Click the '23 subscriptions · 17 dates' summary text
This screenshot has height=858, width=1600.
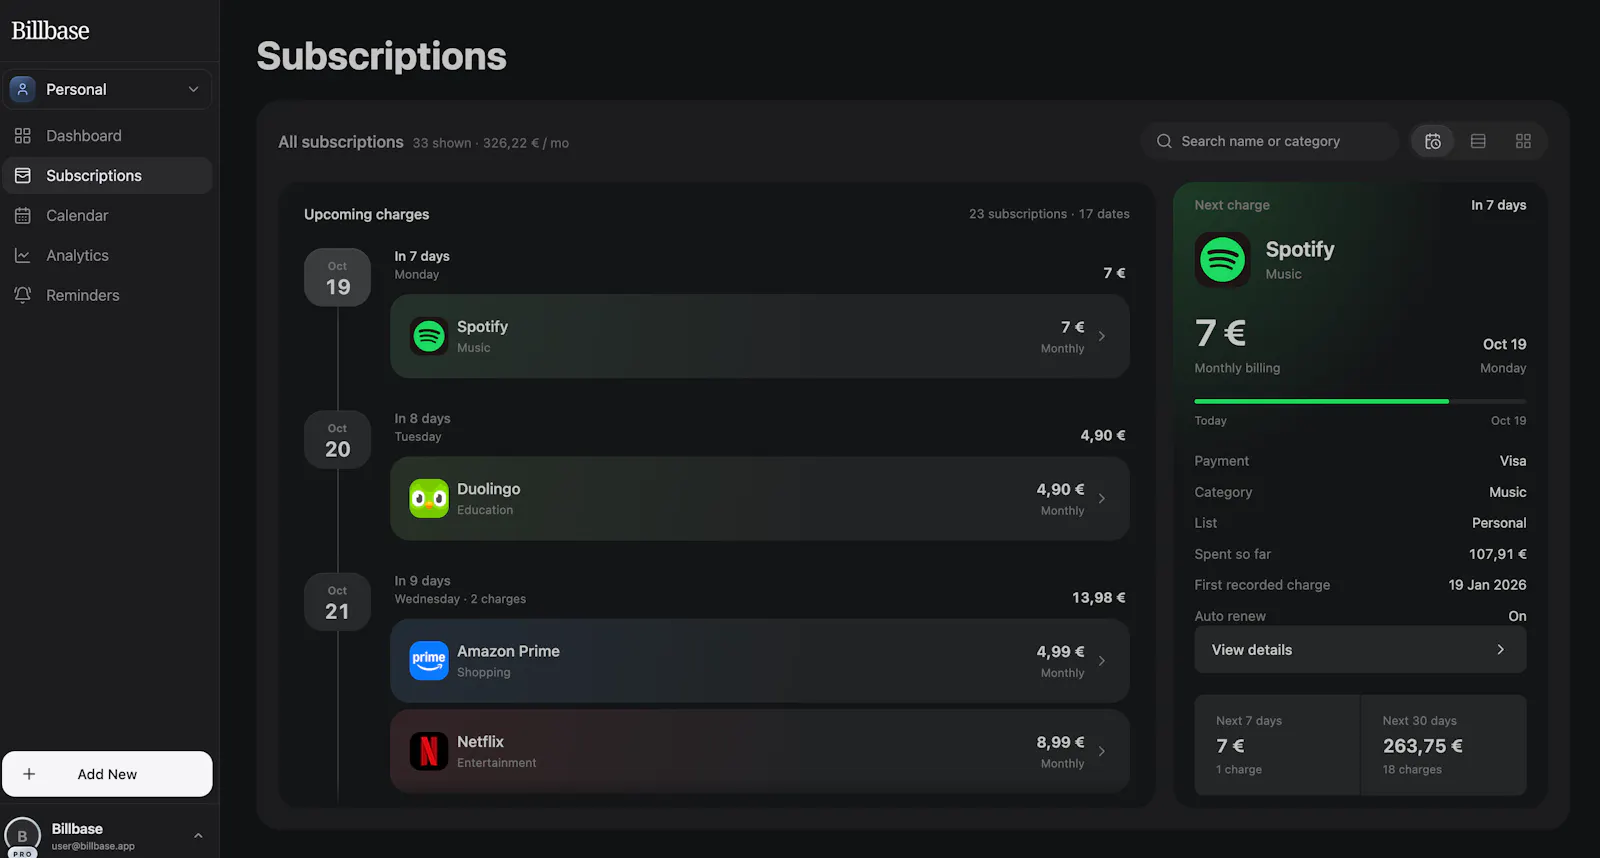(1049, 214)
